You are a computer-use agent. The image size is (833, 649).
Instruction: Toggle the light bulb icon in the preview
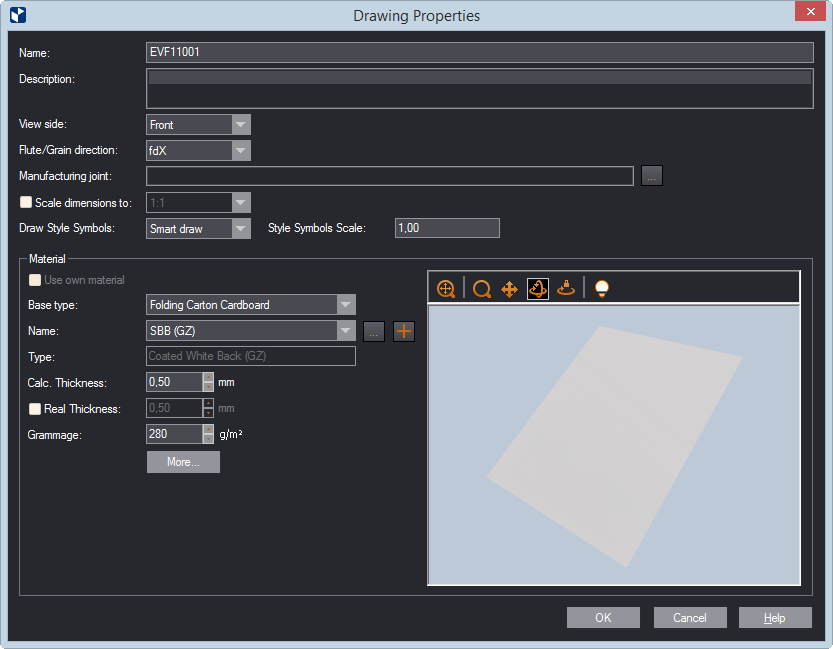[x=601, y=289]
